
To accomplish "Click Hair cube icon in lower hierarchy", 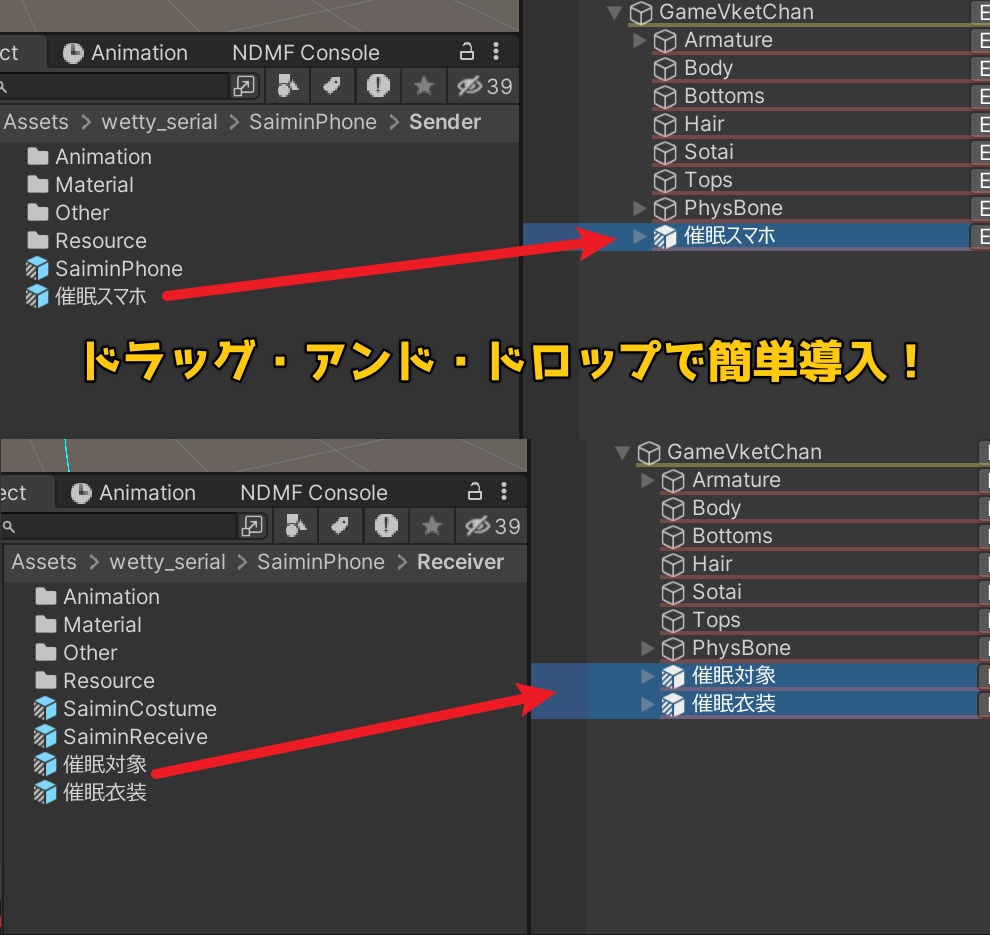I will pos(672,564).
